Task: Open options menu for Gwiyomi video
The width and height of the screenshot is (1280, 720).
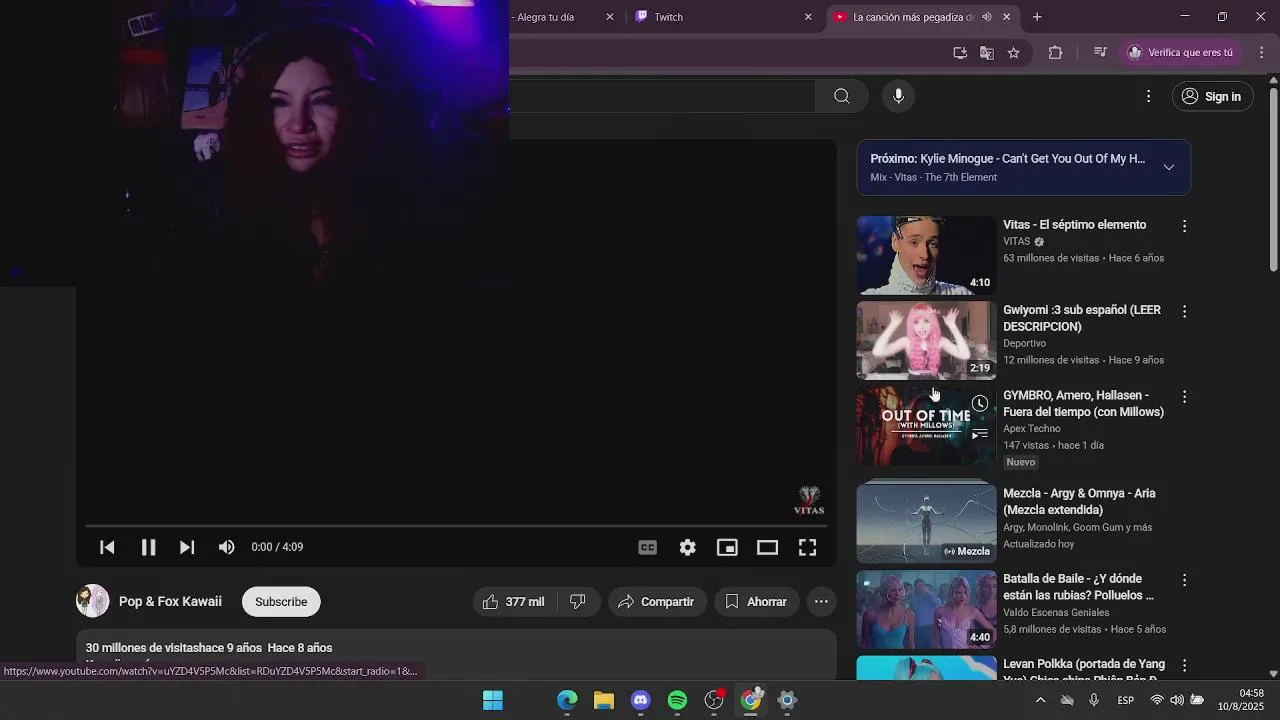Action: click(1184, 311)
